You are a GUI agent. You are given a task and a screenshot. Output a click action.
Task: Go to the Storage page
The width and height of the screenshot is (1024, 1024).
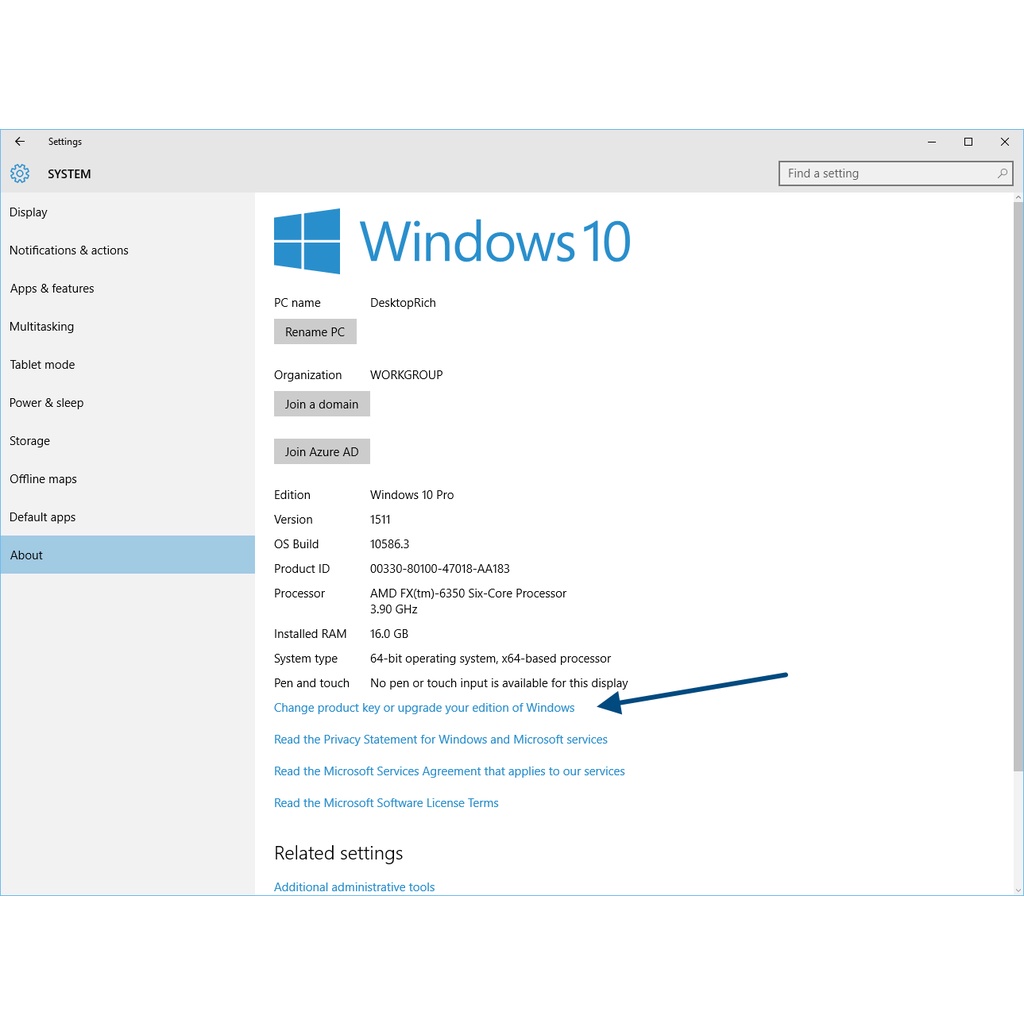pyautogui.click(x=30, y=441)
